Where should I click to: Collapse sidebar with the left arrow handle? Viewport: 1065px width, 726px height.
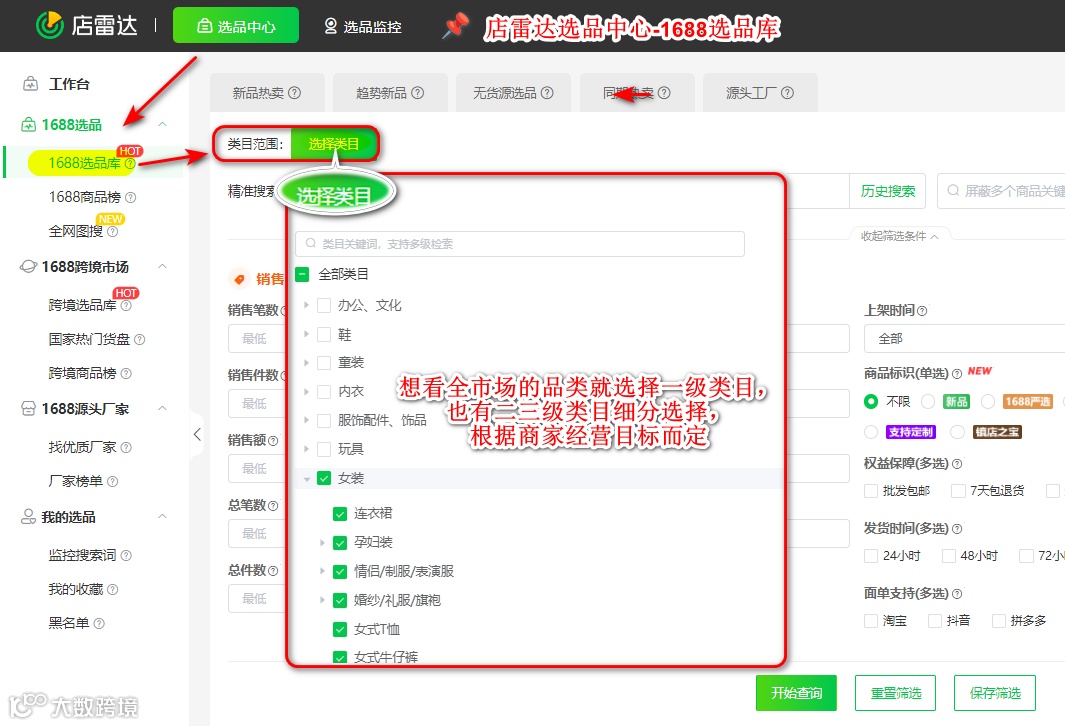197,434
